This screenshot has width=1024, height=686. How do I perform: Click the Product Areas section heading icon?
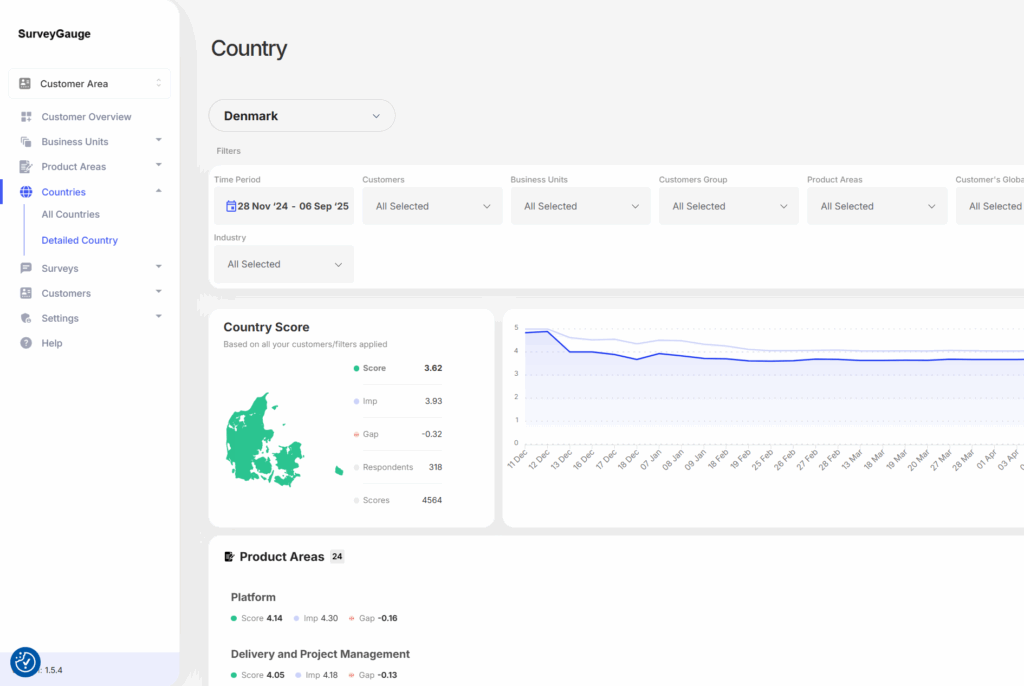(x=229, y=557)
